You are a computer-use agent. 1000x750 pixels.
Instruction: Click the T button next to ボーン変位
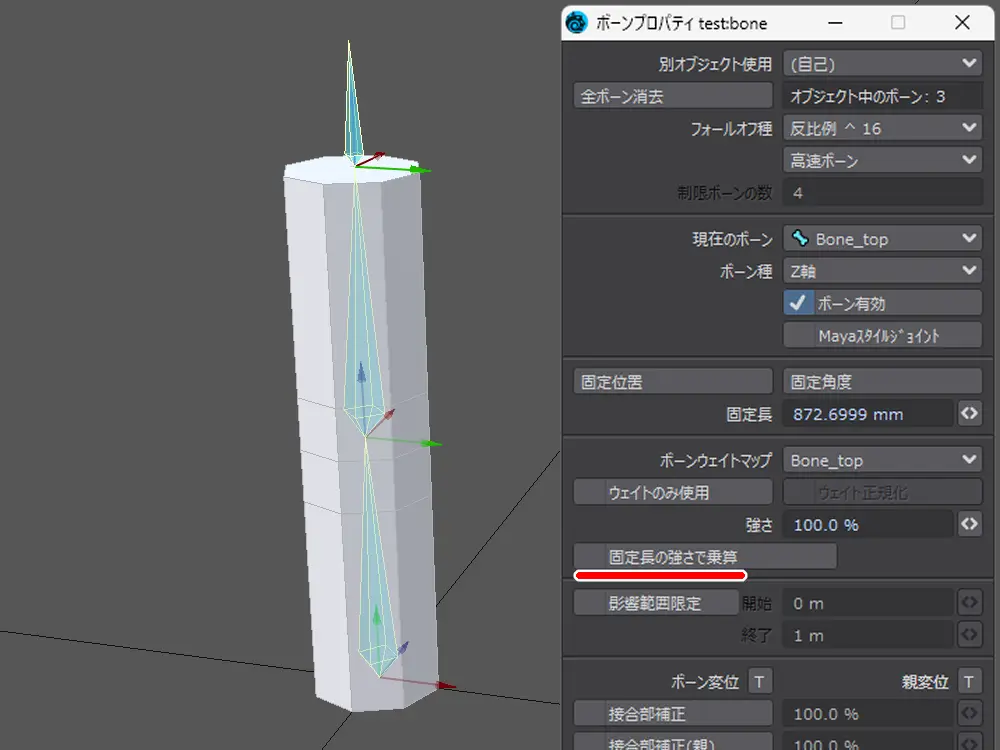coord(760,682)
